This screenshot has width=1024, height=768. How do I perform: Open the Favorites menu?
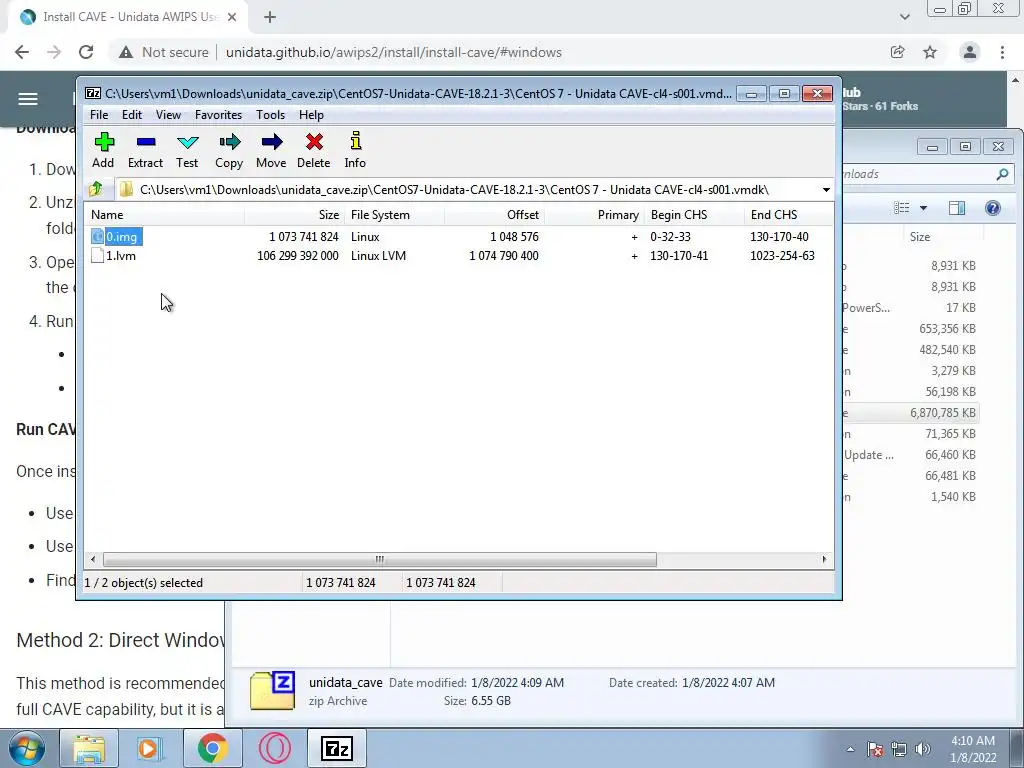point(218,115)
